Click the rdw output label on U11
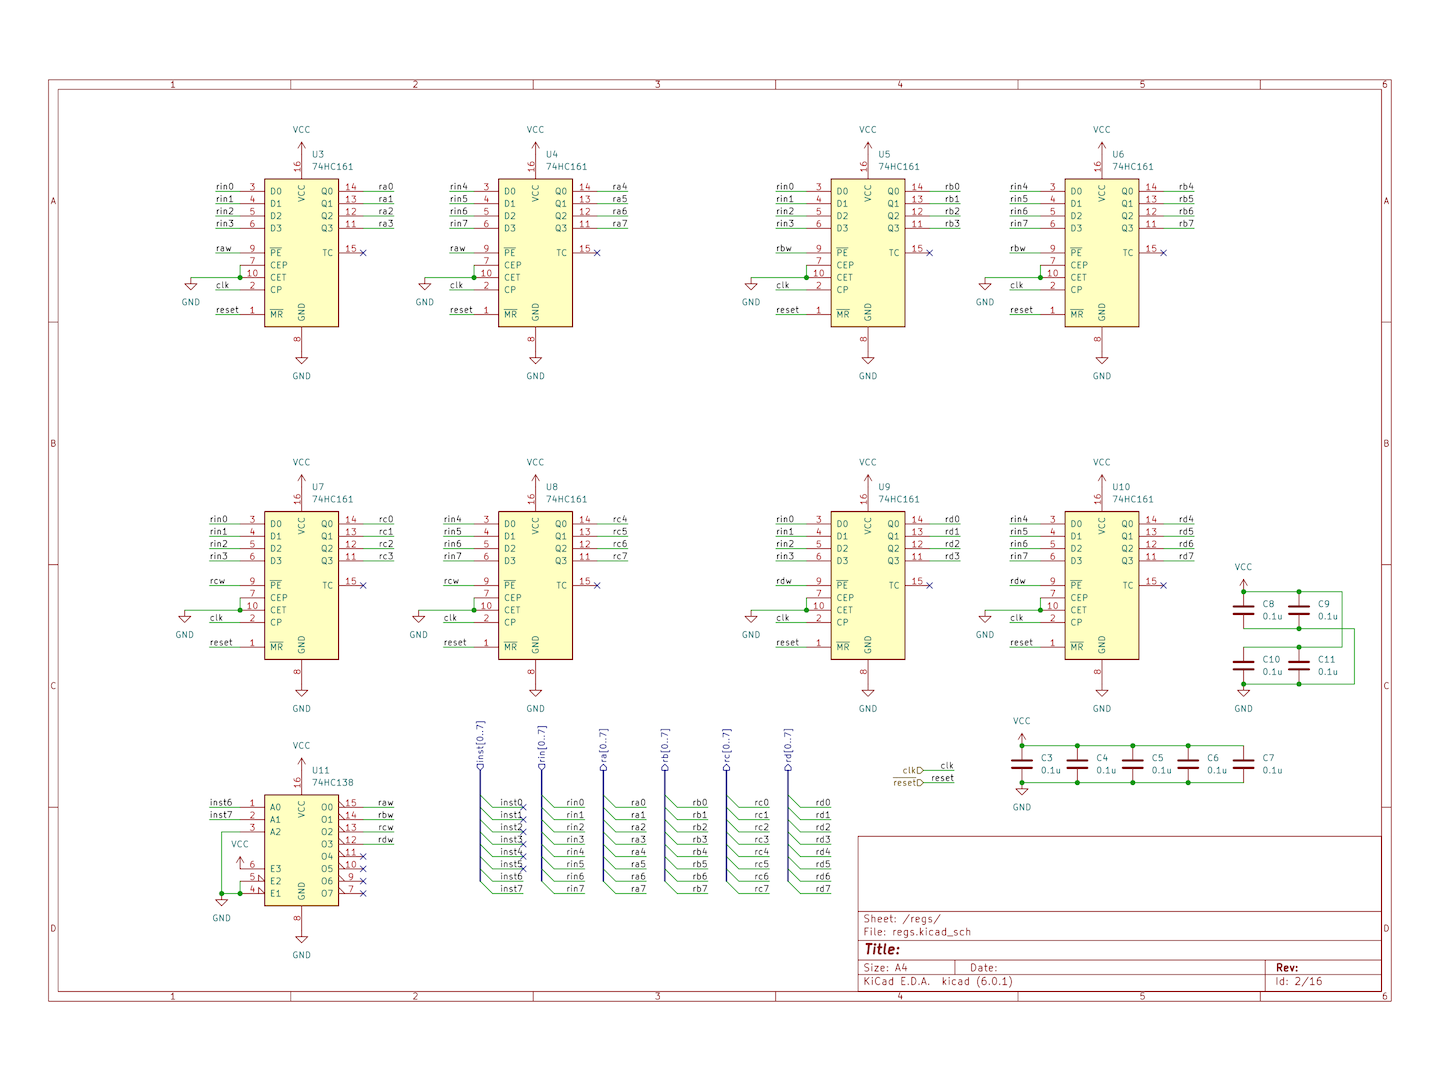This screenshot has width=1440, height=1080. coord(385,840)
